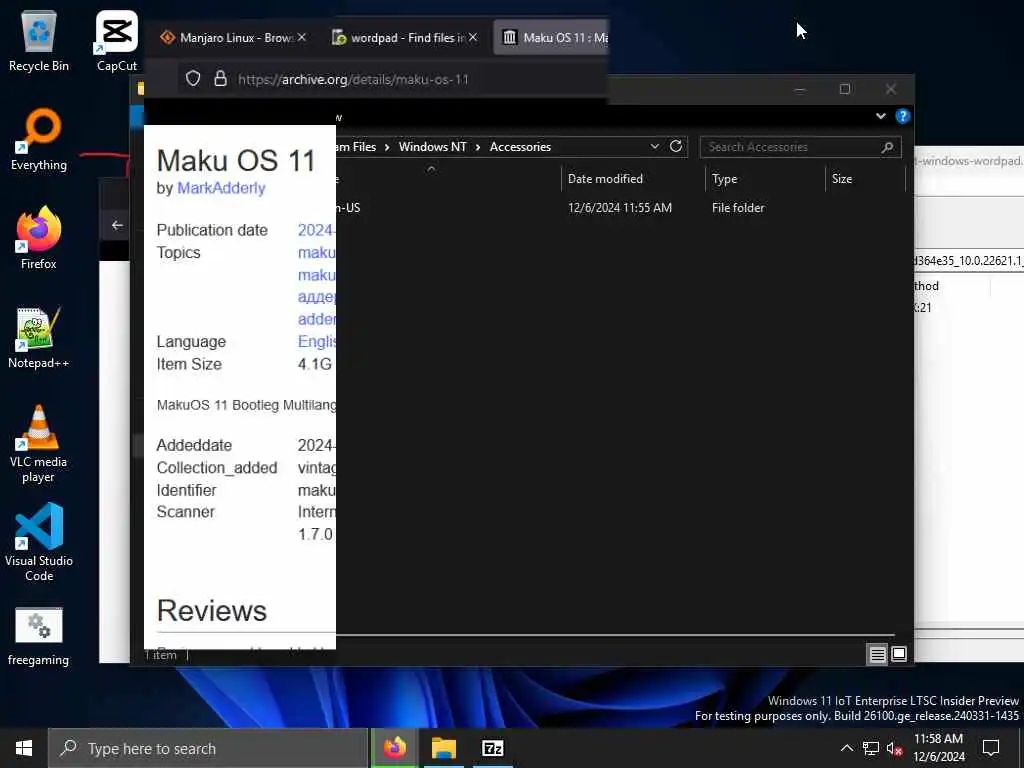Select the Maku OS 11 tab

pos(552,38)
